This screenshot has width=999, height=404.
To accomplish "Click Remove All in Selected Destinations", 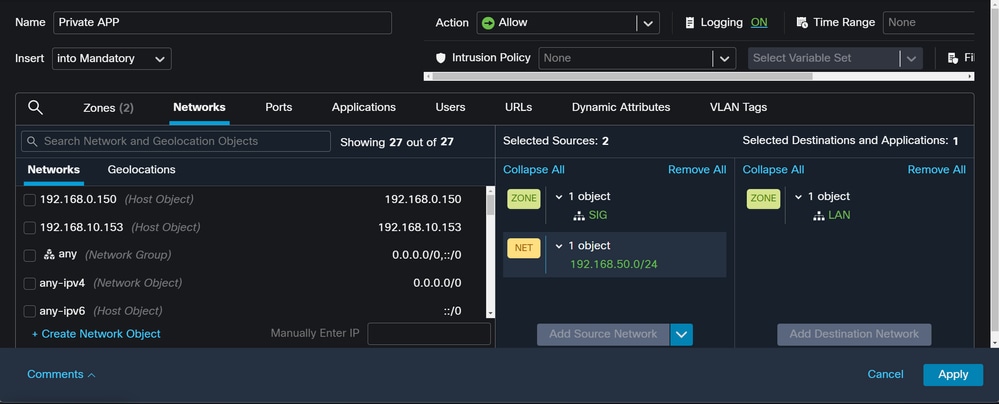I will [x=937, y=170].
